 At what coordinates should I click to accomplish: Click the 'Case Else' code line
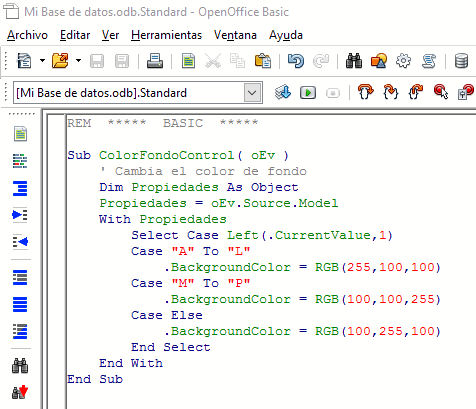(167, 315)
